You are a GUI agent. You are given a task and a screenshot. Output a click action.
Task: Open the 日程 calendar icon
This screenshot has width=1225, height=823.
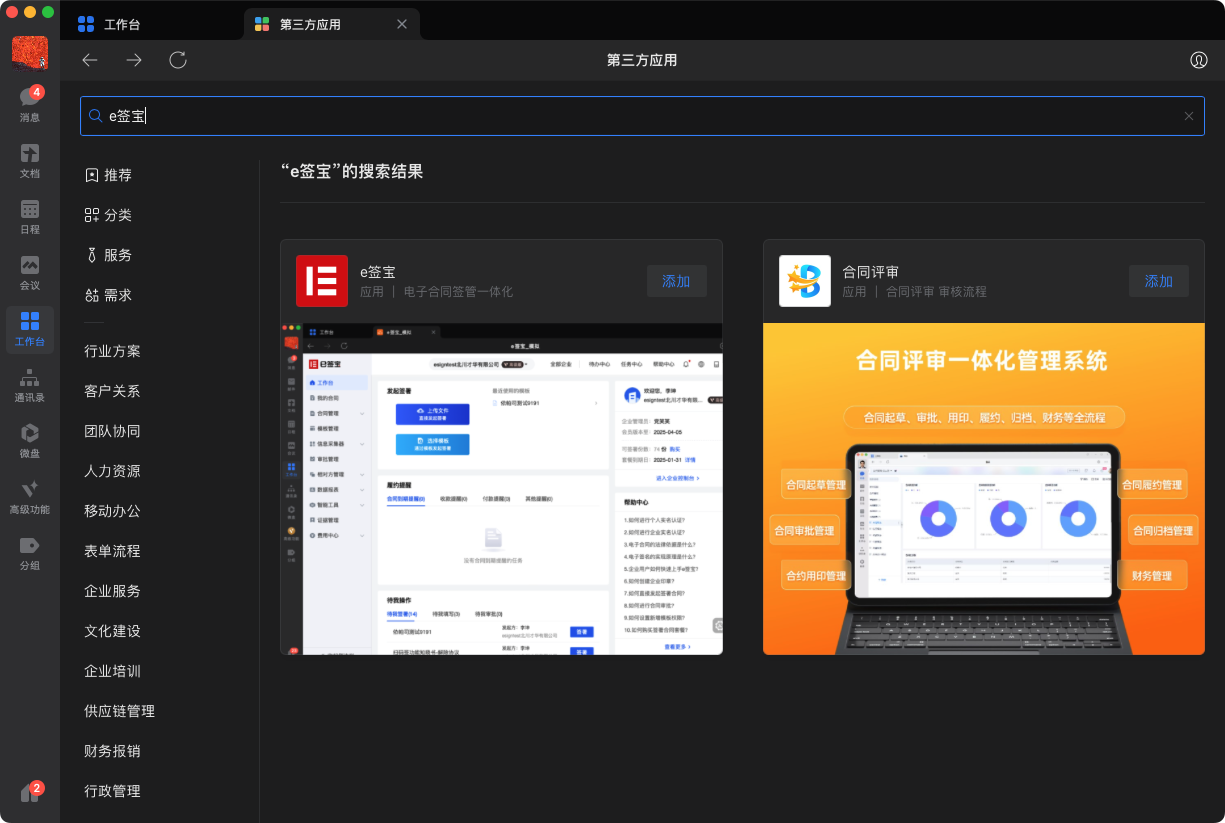(30, 216)
